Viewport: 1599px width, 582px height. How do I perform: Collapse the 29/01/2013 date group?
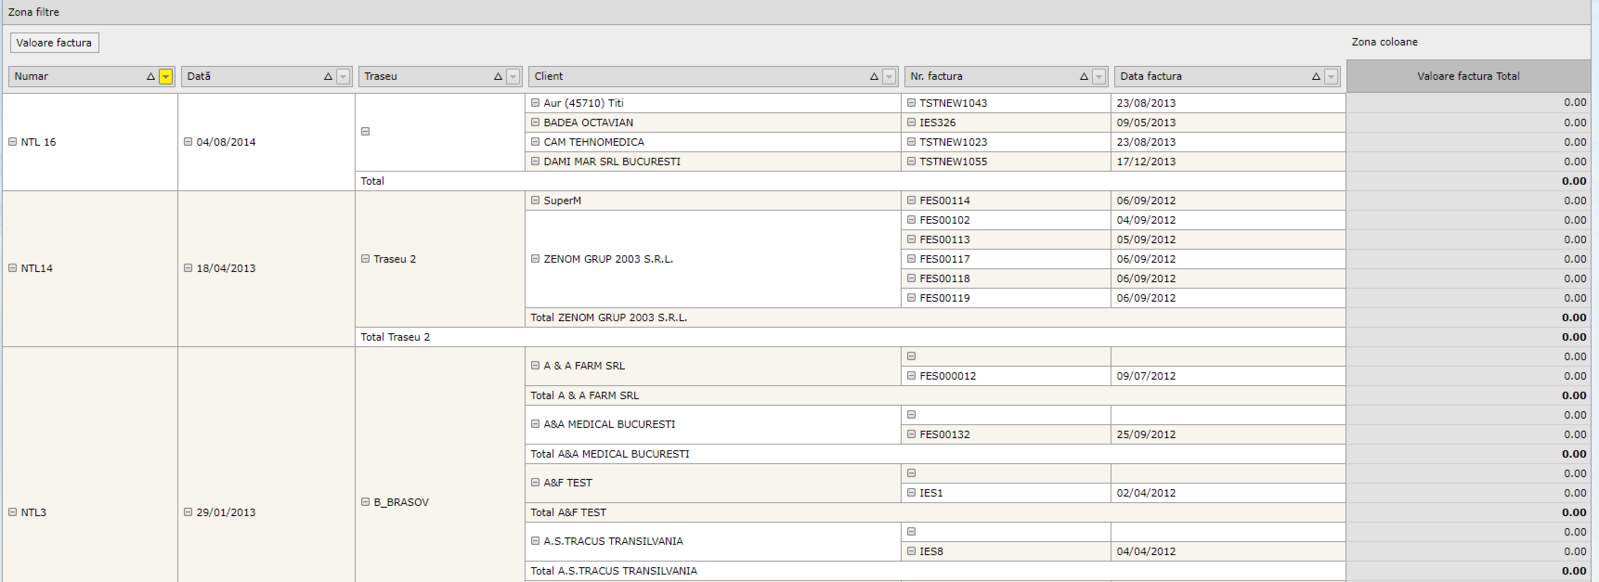coord(188,512)
